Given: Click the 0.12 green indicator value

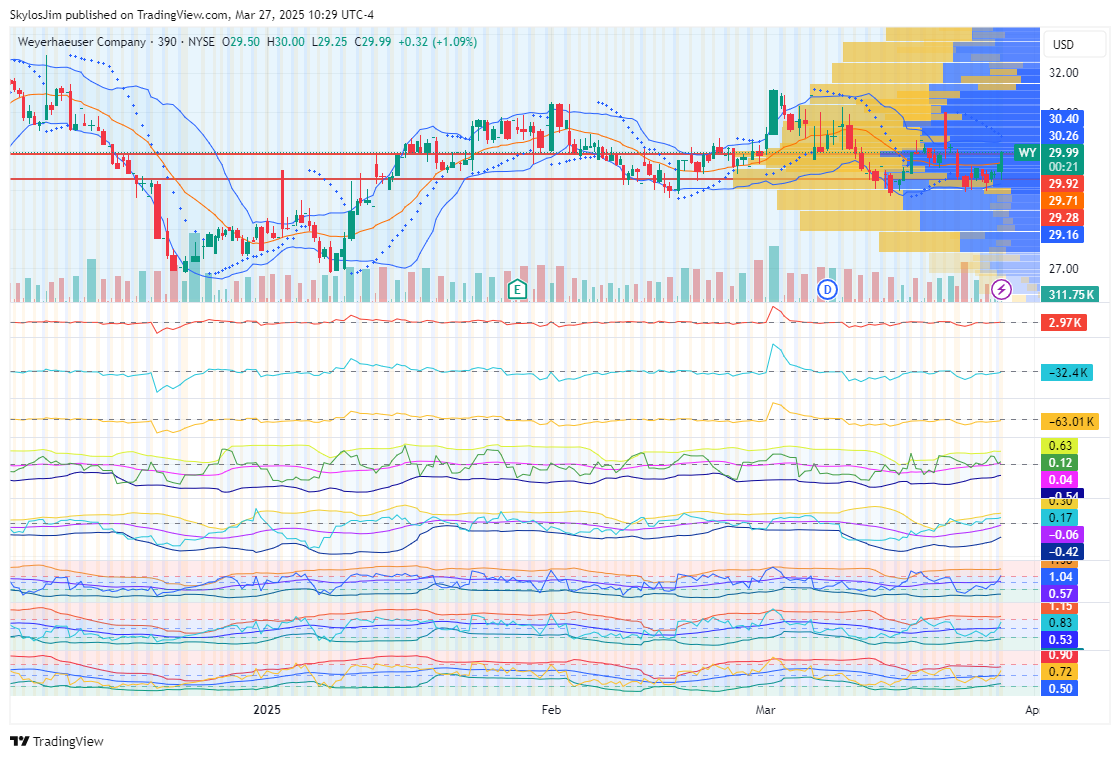Looking at the screenshot, I should (1060, 463).
